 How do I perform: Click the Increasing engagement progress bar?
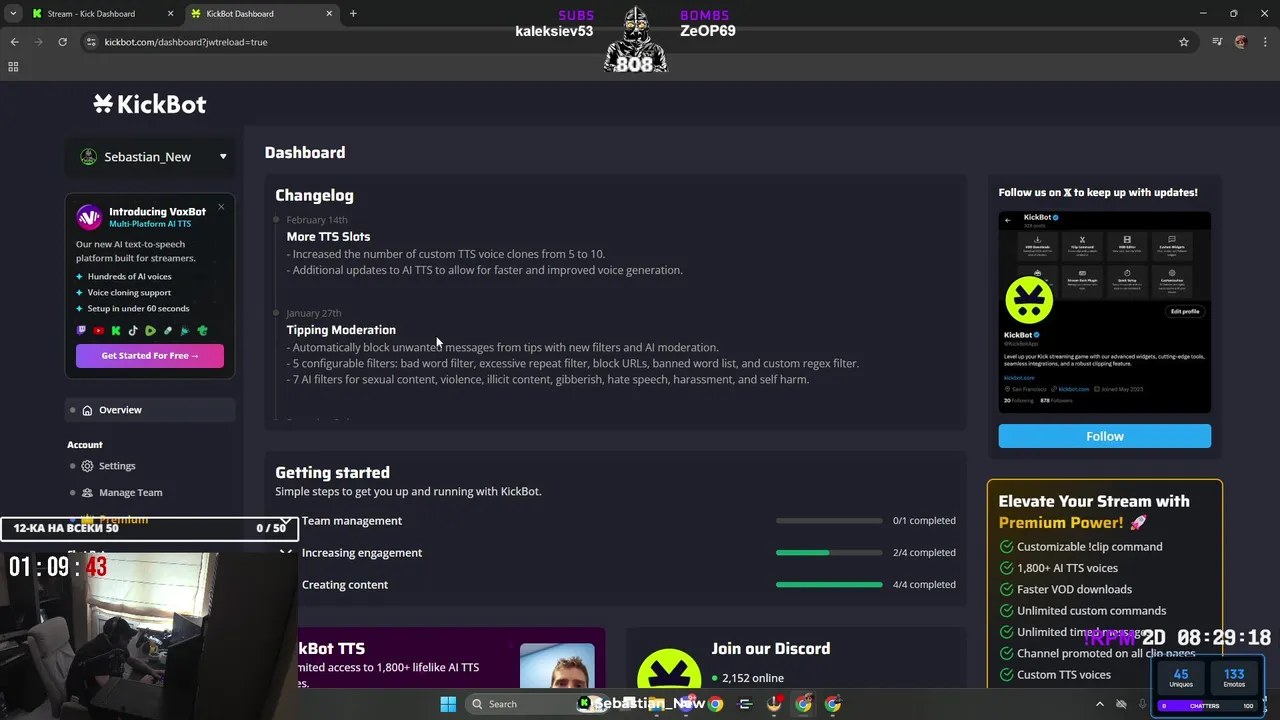click(829, 553)
